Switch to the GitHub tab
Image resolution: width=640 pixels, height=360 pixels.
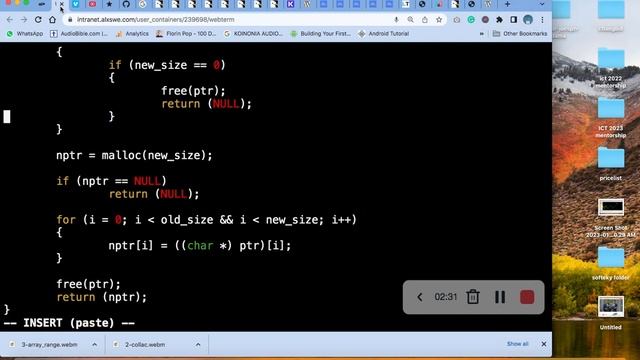(x=126, y=4)
